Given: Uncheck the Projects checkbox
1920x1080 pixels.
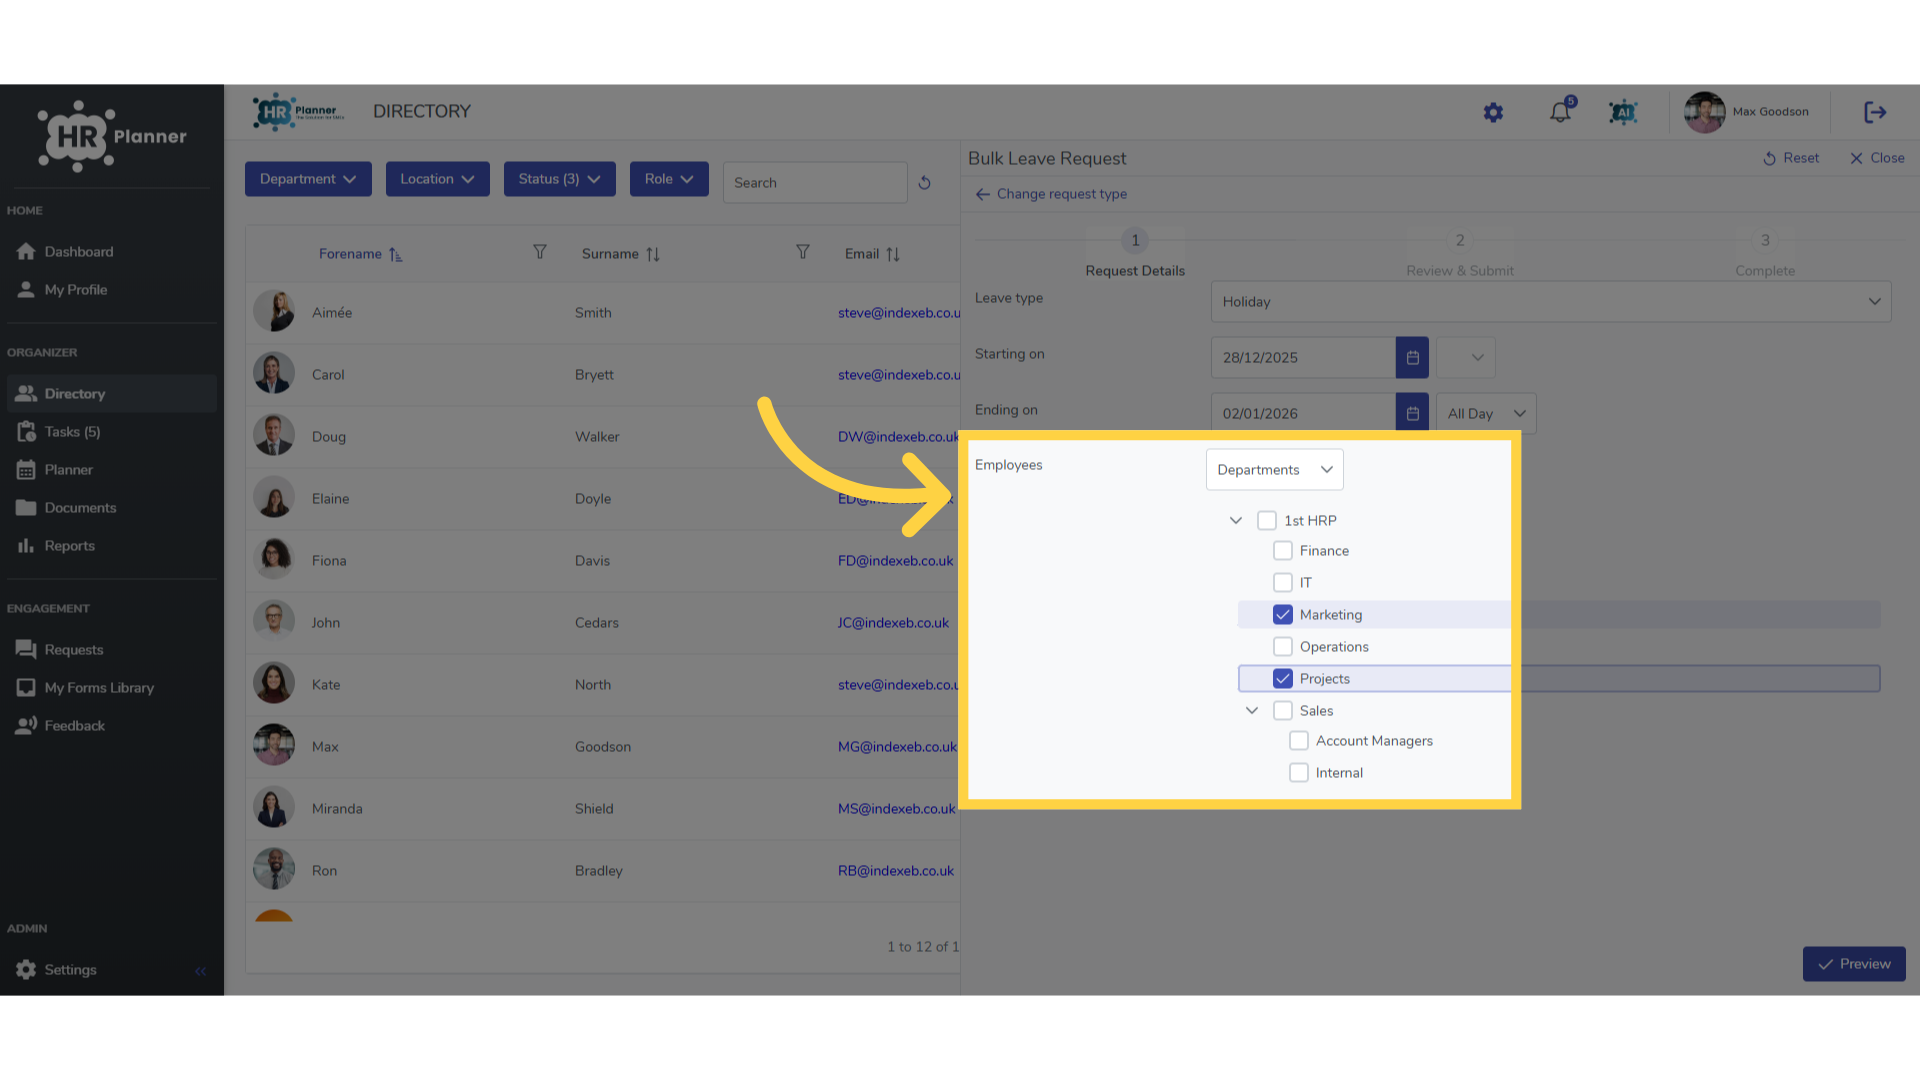Looking at the screenshot, I should (1283, 678).
